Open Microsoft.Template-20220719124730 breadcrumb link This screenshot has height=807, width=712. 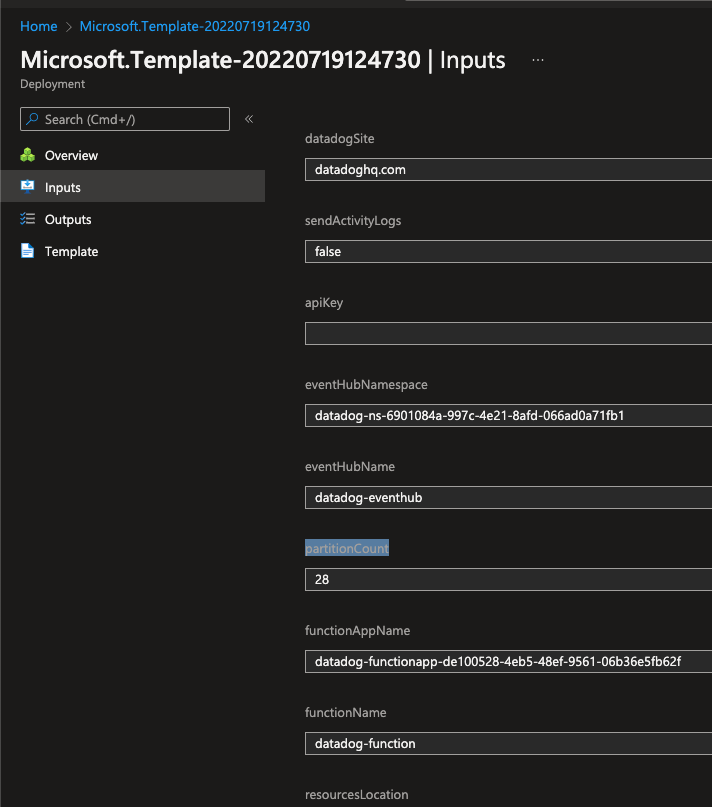coord(195,26)
